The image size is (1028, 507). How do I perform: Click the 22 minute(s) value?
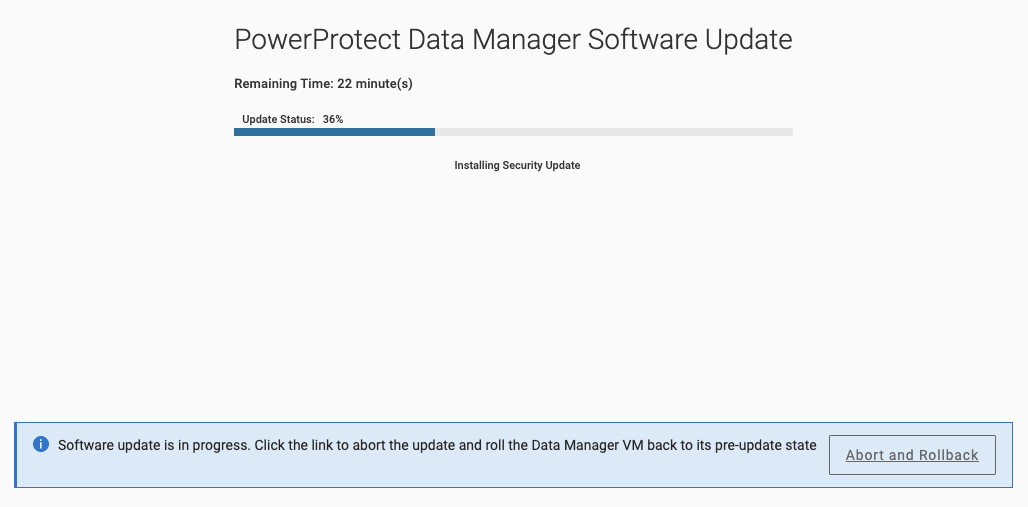[x=375, y=84]
